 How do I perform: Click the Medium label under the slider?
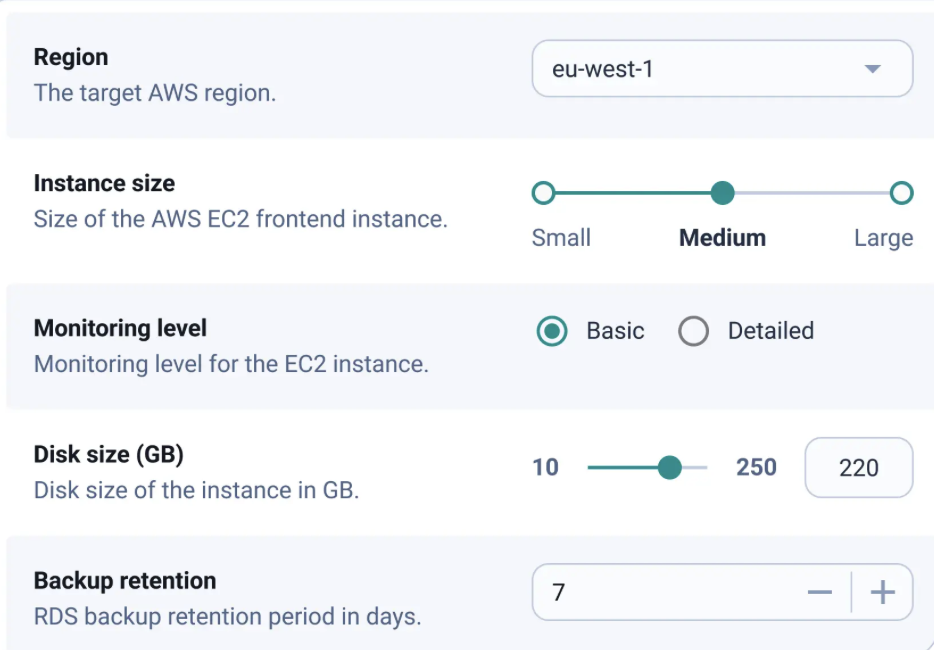722,238
